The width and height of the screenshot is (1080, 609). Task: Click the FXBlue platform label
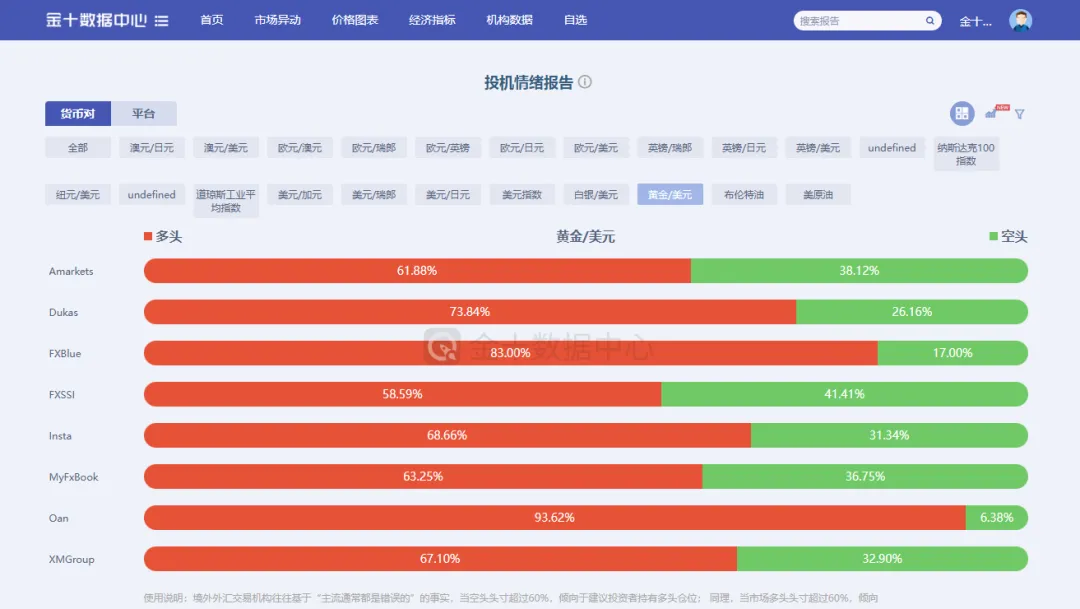click(x=65, y=353)
